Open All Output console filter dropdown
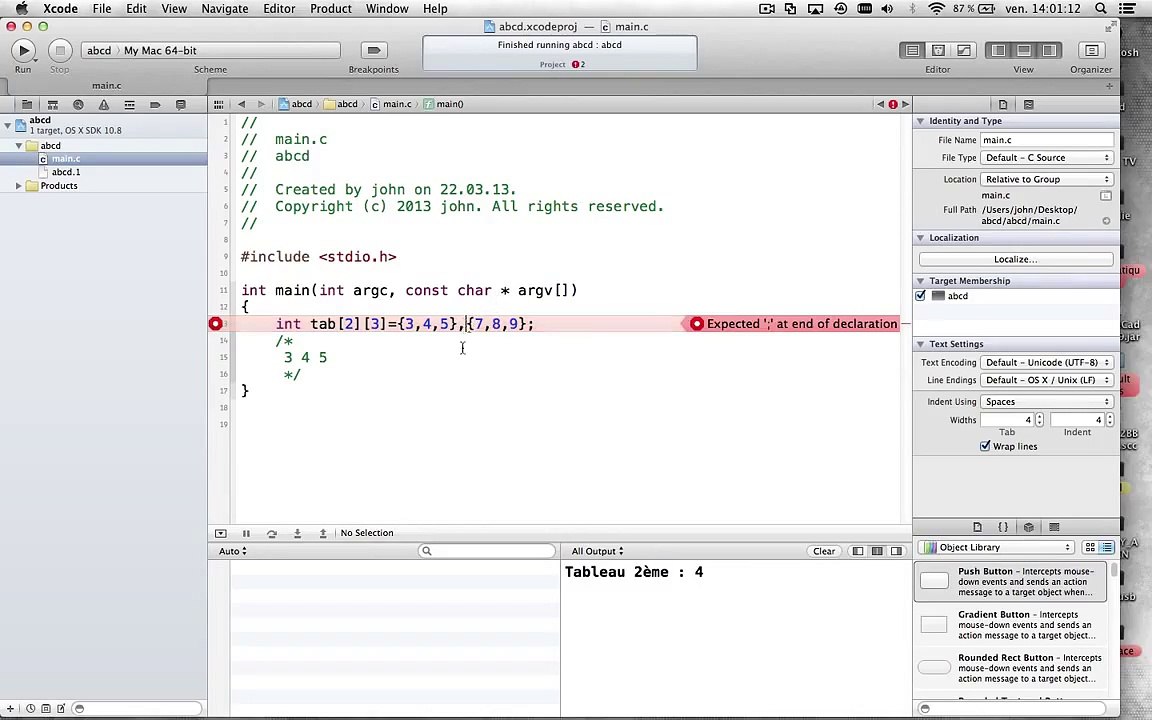Image resolution: width=1152 pixels, height=720 pixels. 597,551
